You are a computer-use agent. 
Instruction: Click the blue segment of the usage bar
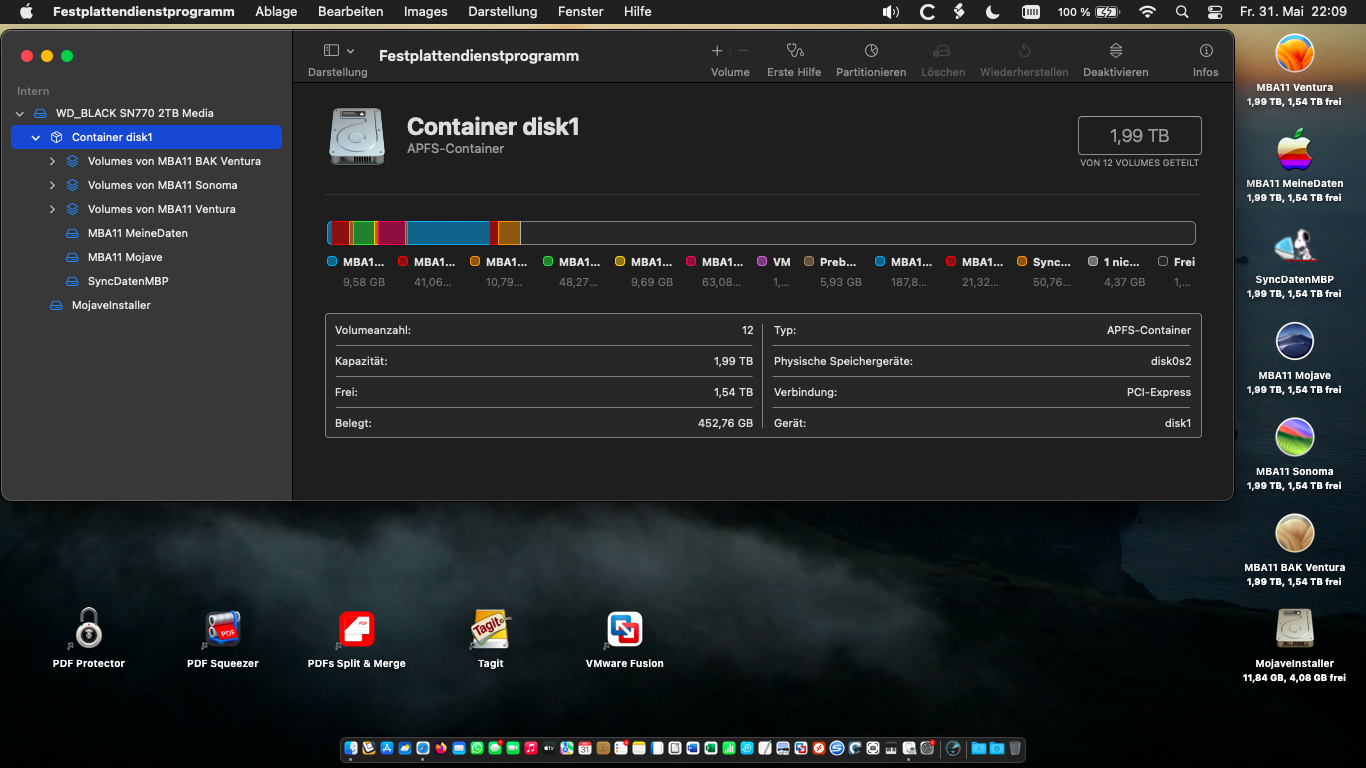coord(448,233)
